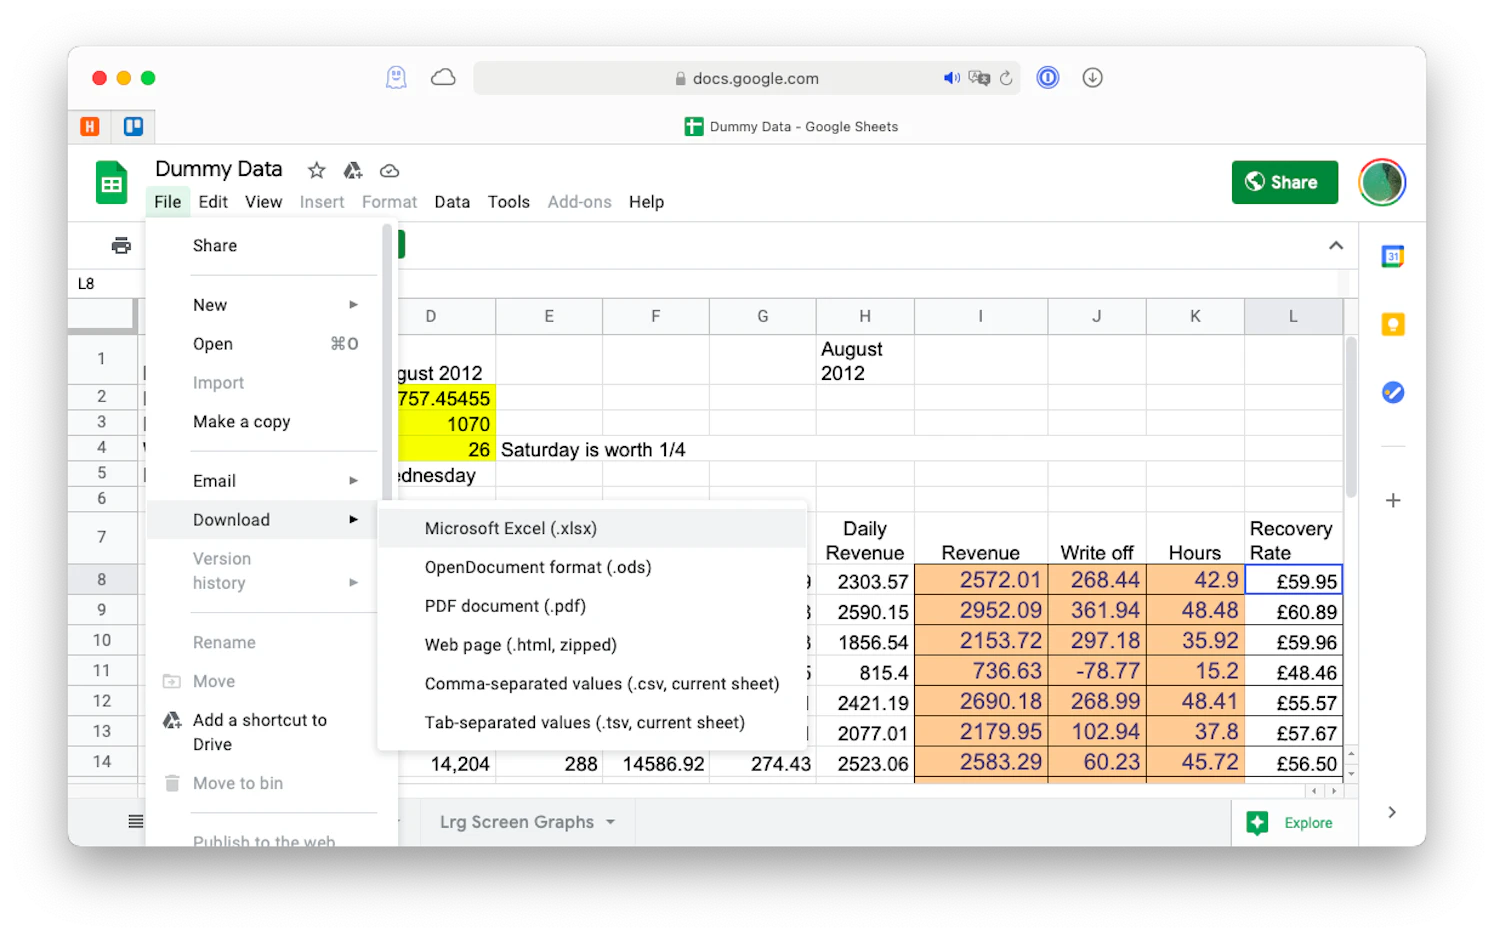Check the cloud save status icon

[390, 171]
